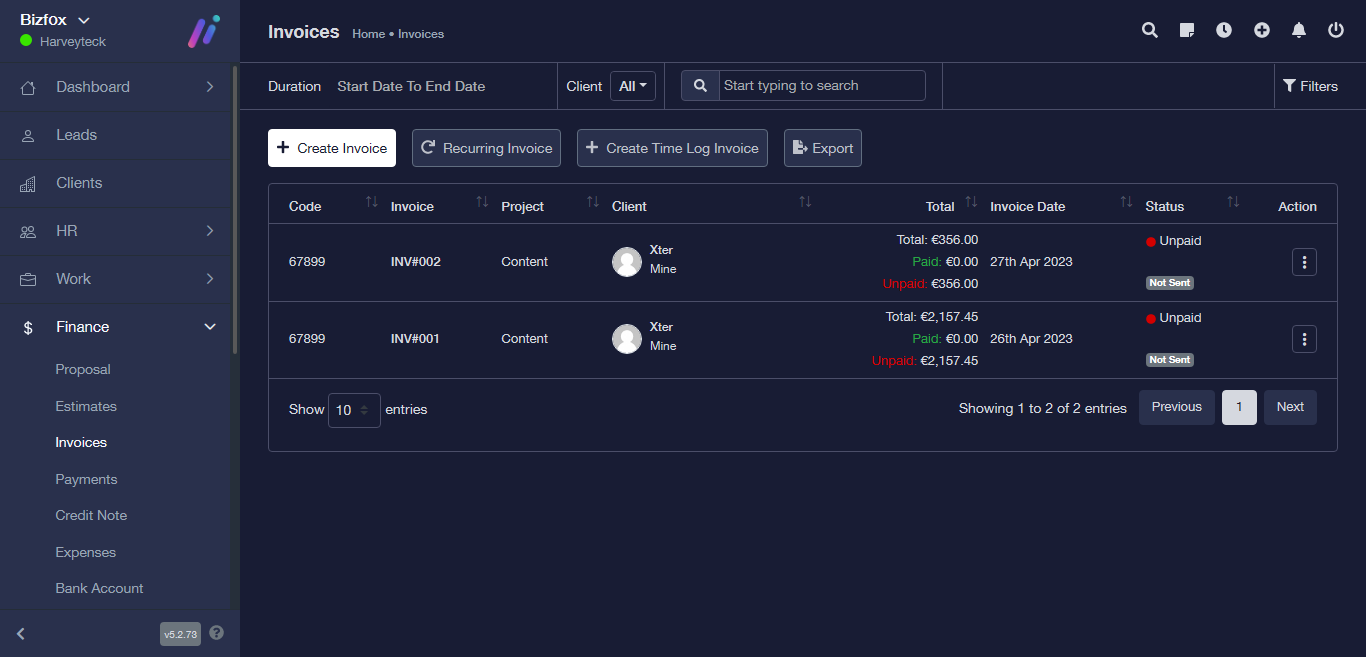1366x657 pixels.
Task: Click the power logout icon
Action: click(x=1336, y=30)
